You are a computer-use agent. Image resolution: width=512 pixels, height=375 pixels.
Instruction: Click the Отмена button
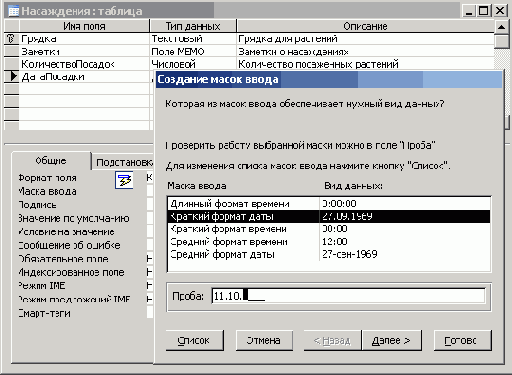[264, 340]
